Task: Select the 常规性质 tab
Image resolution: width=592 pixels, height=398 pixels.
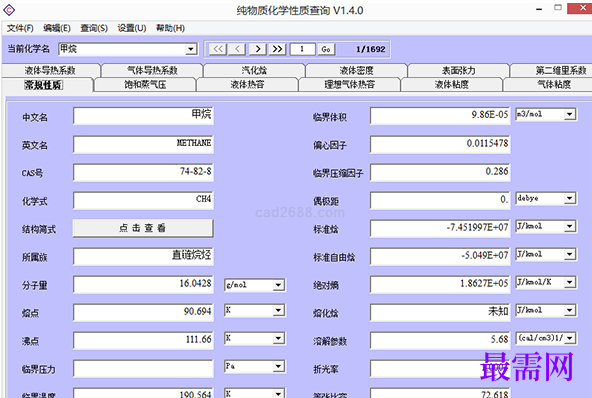Action: coord(43,85)
